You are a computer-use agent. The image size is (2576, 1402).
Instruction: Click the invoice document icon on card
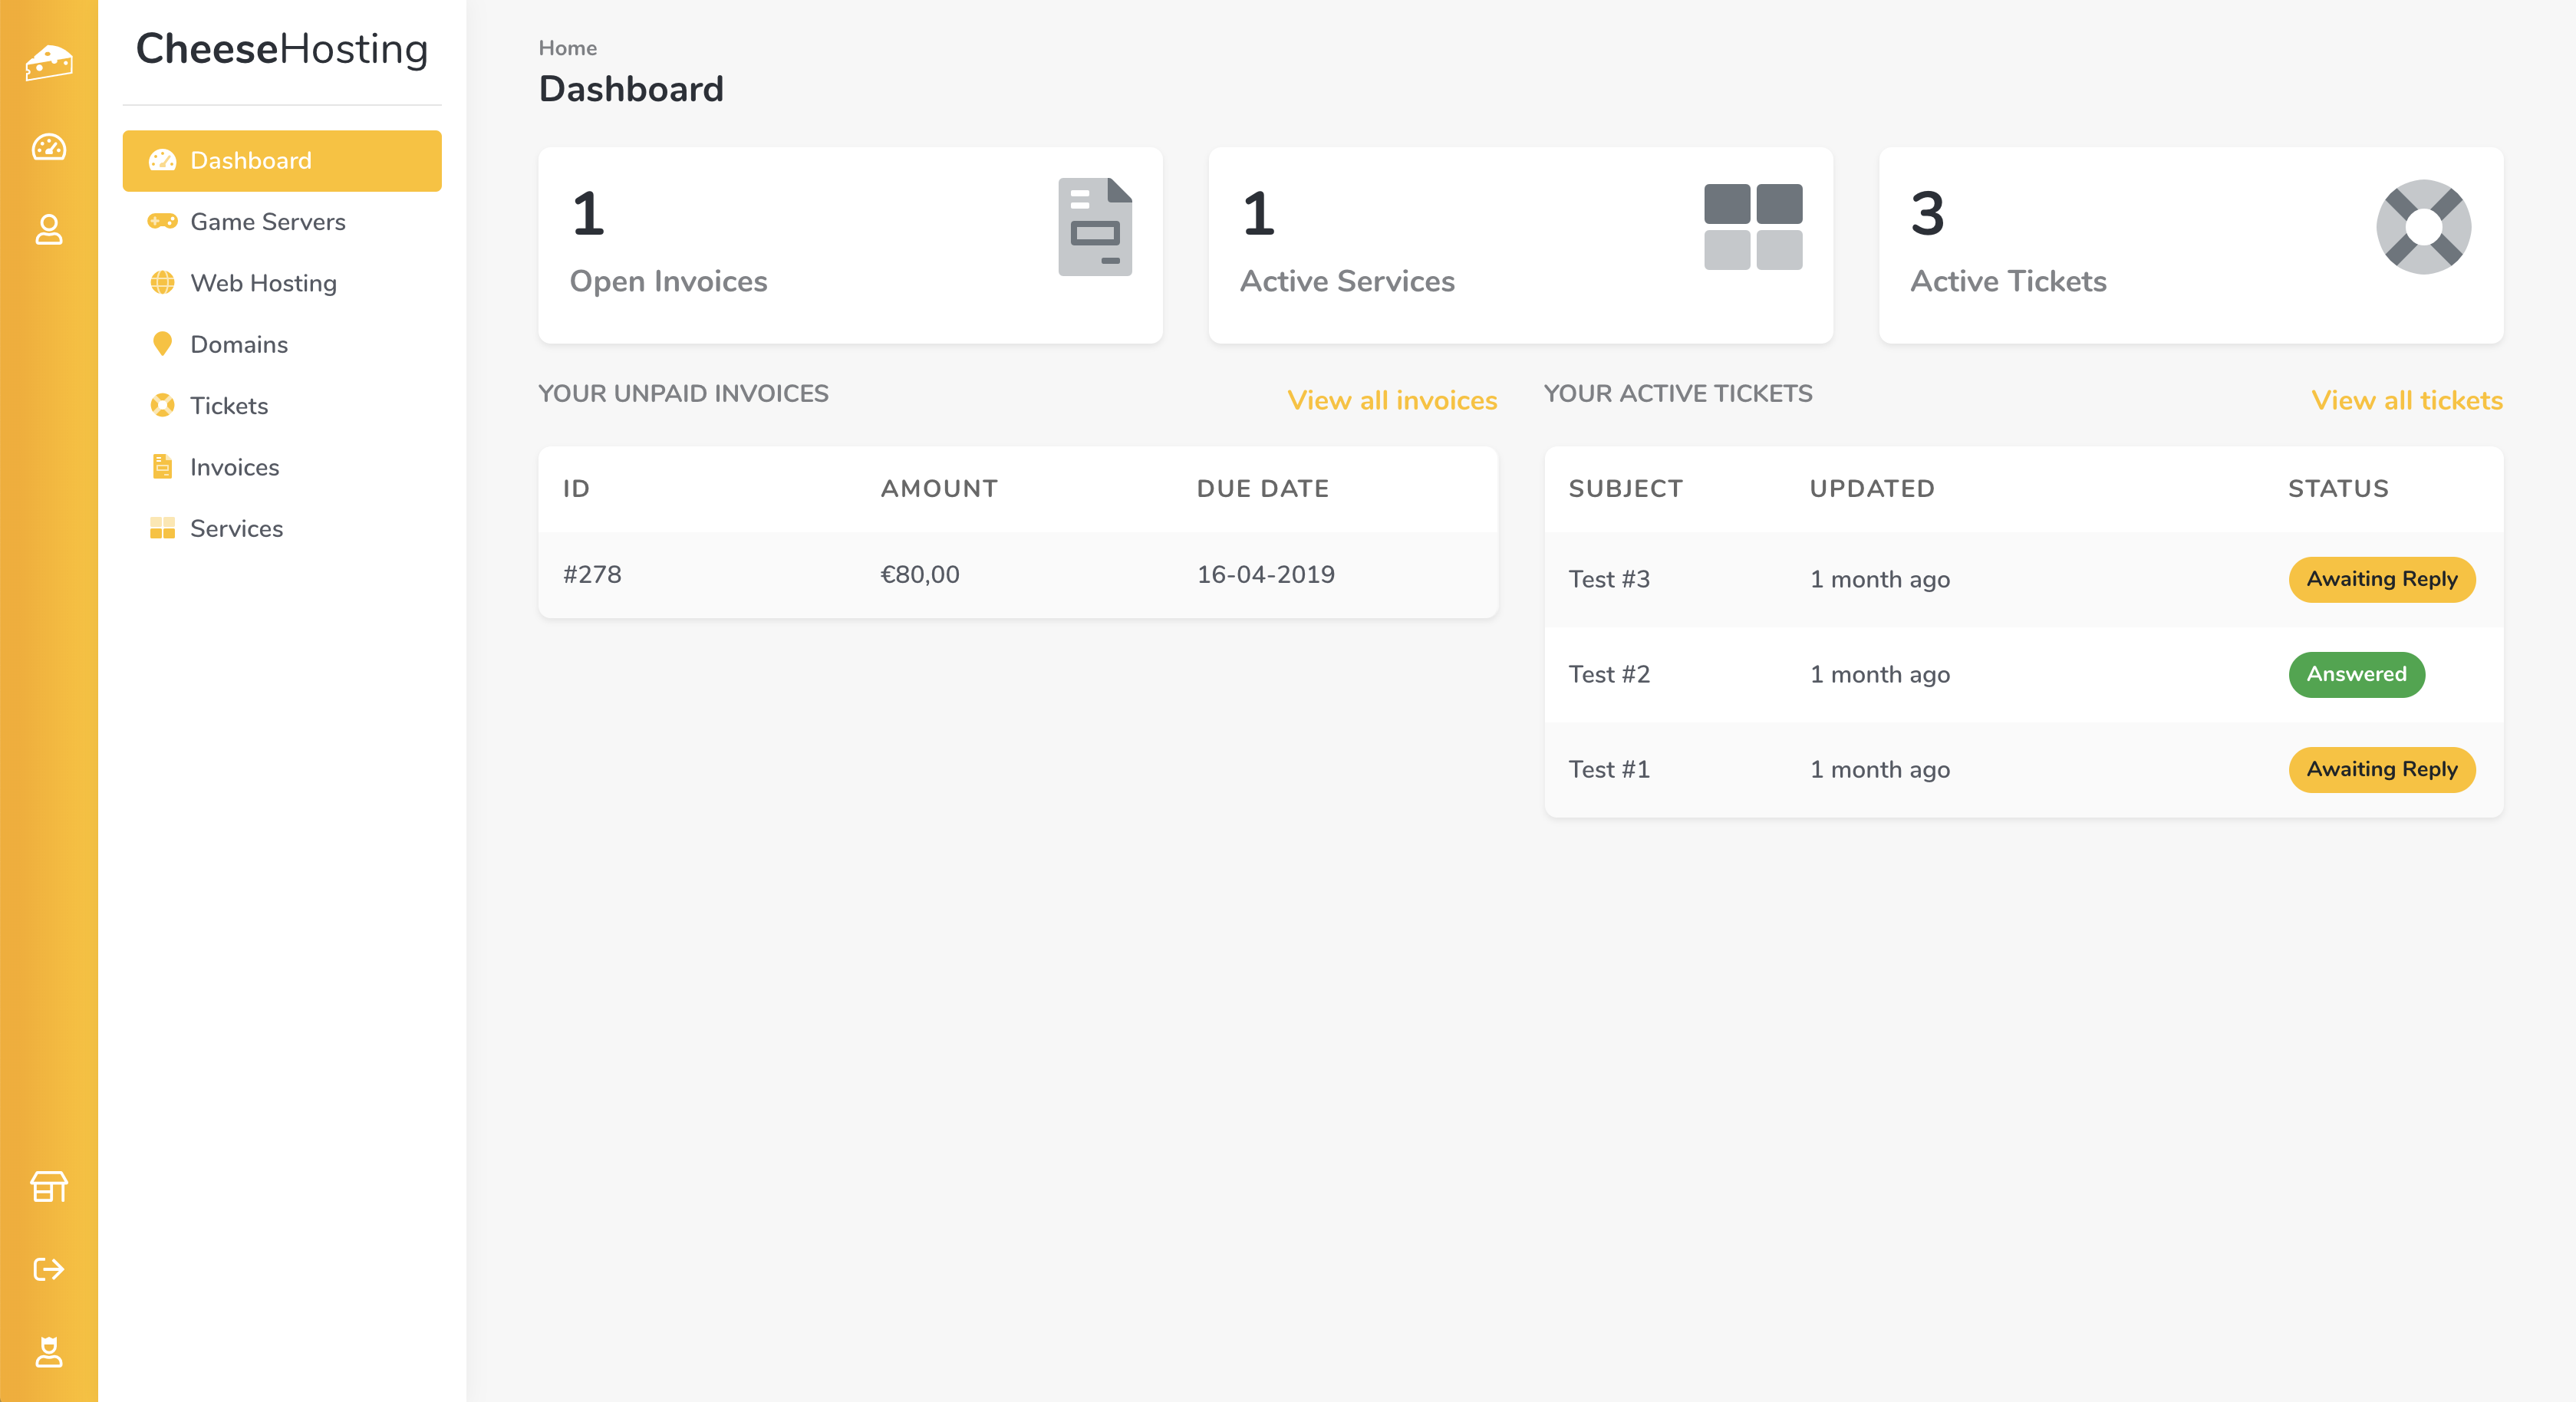1095,227
